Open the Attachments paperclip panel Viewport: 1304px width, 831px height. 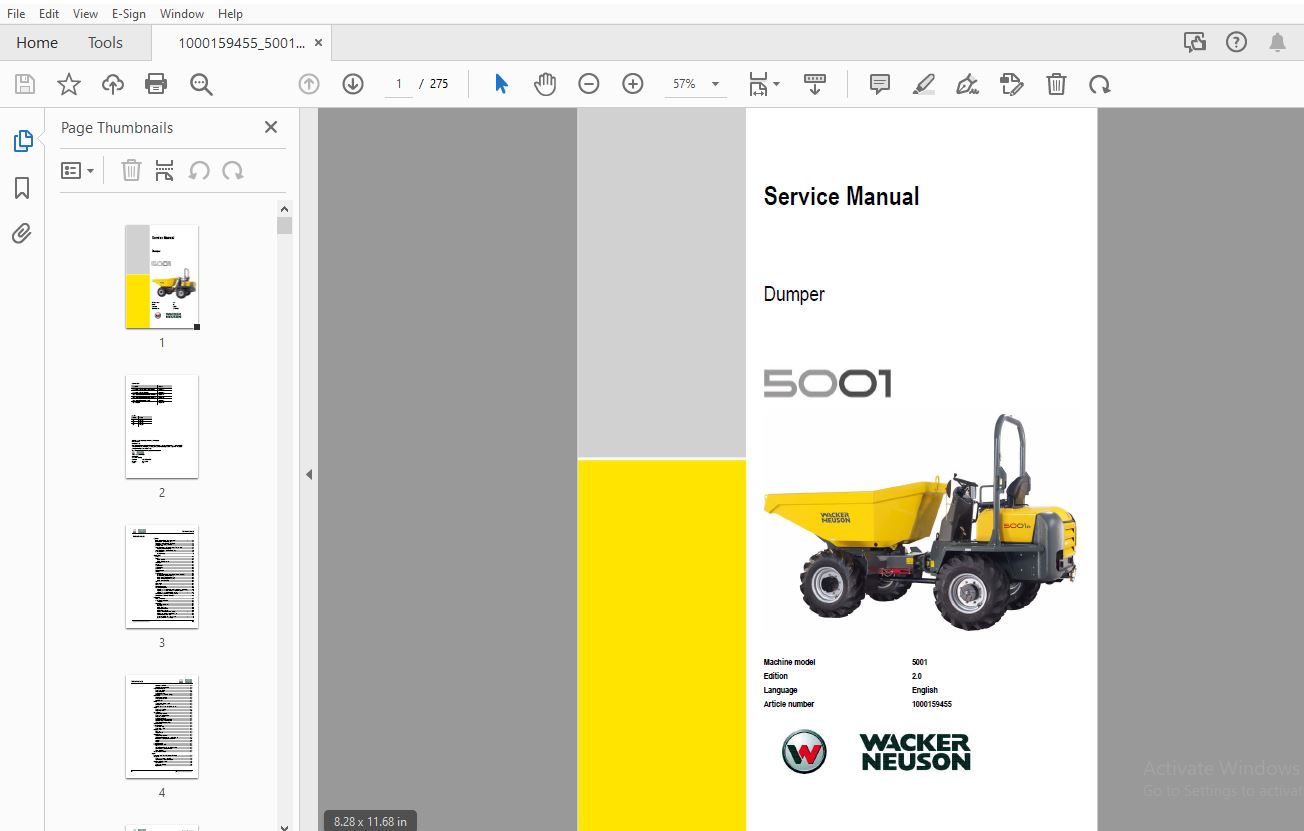click(x=22, y=234)
